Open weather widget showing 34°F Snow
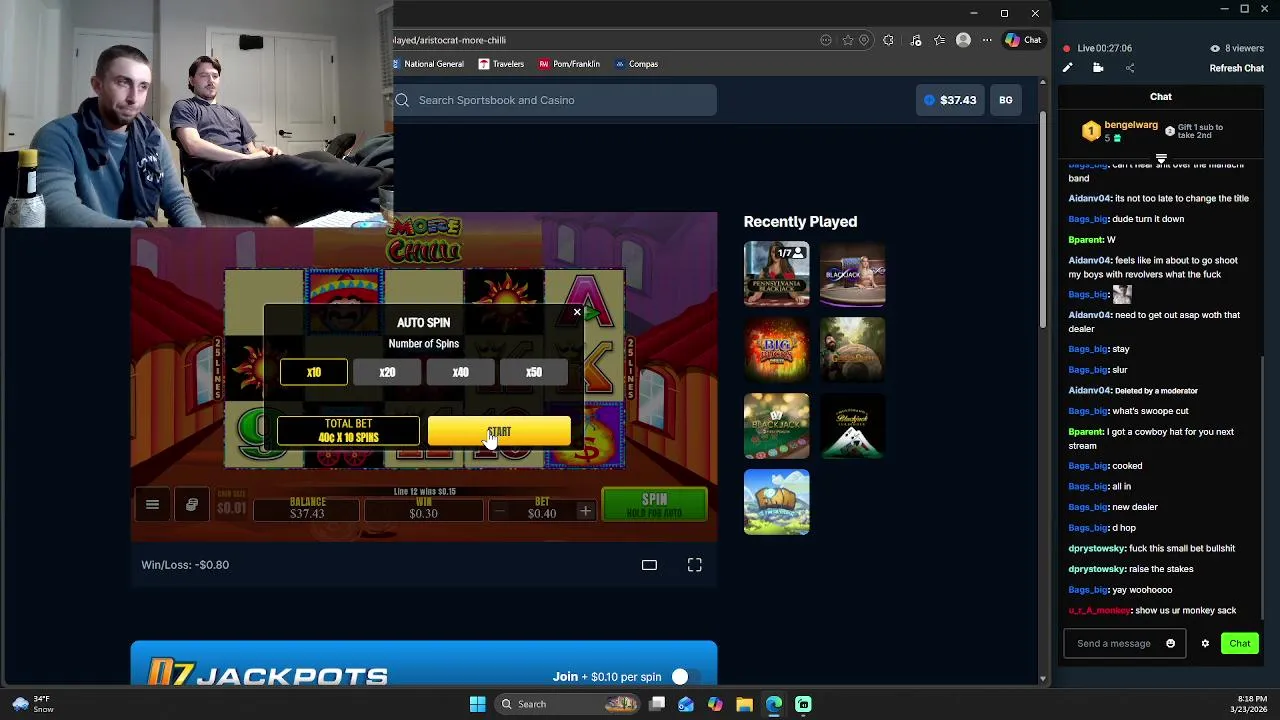1280x720 pixels. 32,704
